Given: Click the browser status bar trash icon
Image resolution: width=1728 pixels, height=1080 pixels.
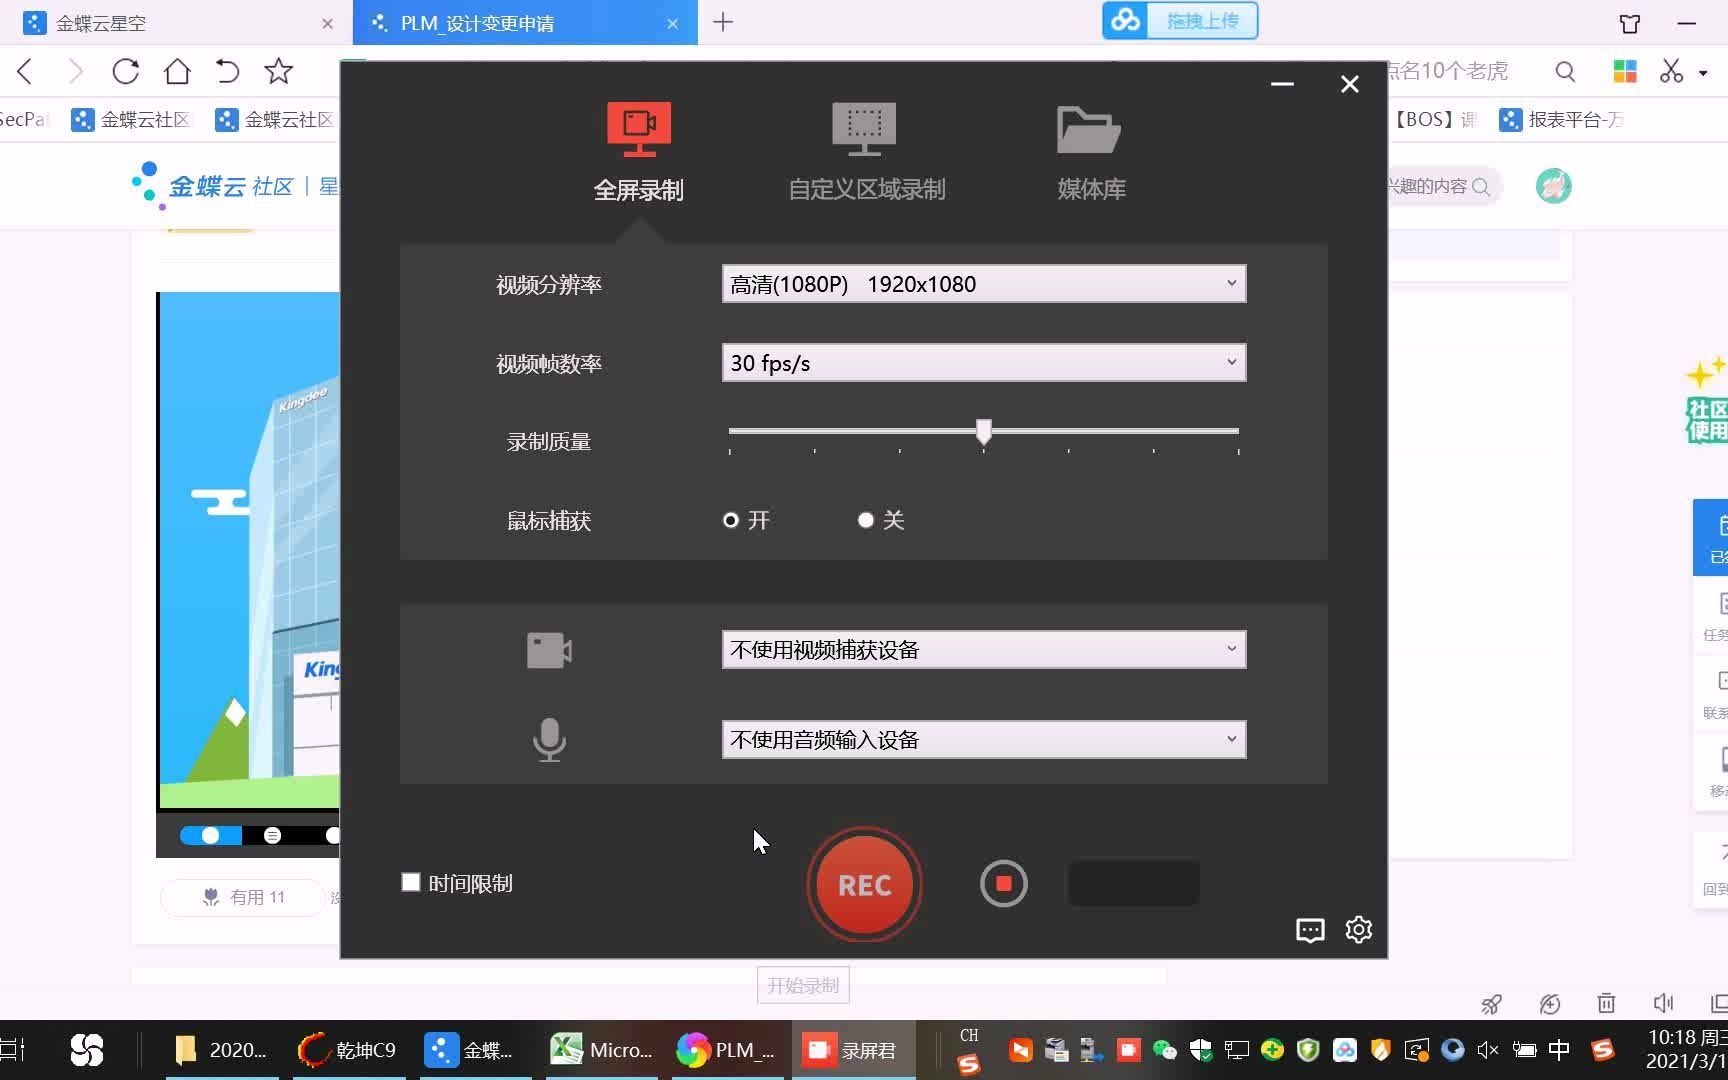Looking at the screenshot, I should point(1606,1003).
